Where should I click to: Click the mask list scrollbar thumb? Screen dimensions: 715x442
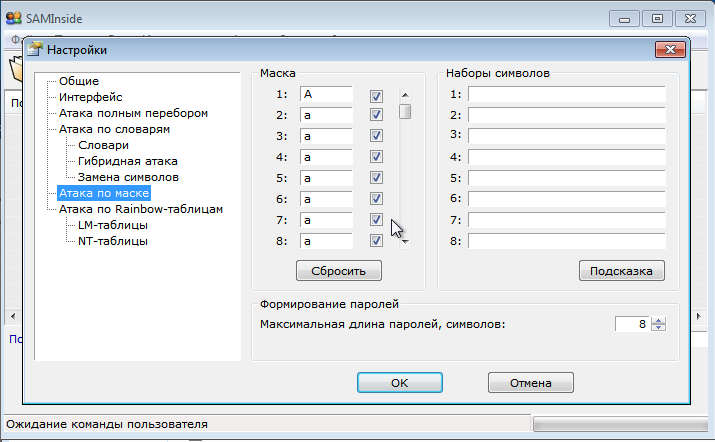pos(405,112)
